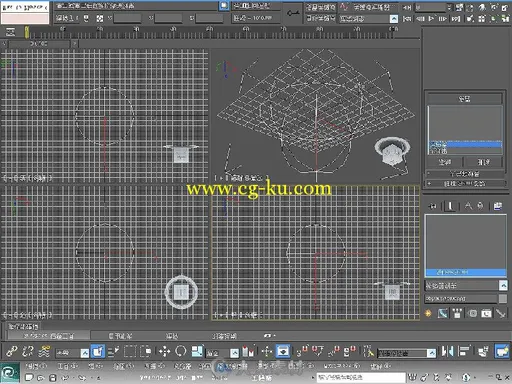
Task: Open the key filter dropdown arrow
Action: pyautogui.click(x=394, y=19)
